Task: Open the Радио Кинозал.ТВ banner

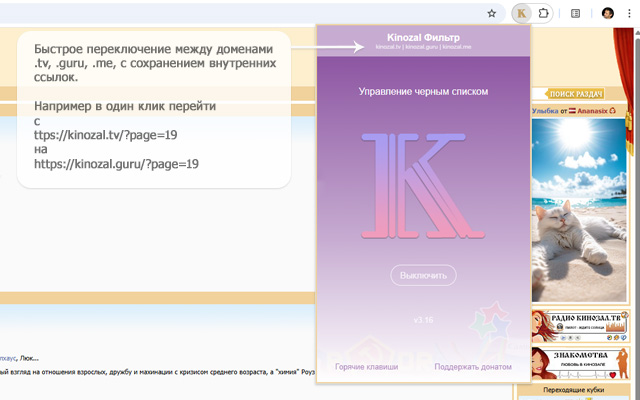Action: click(x=580, y=326)
